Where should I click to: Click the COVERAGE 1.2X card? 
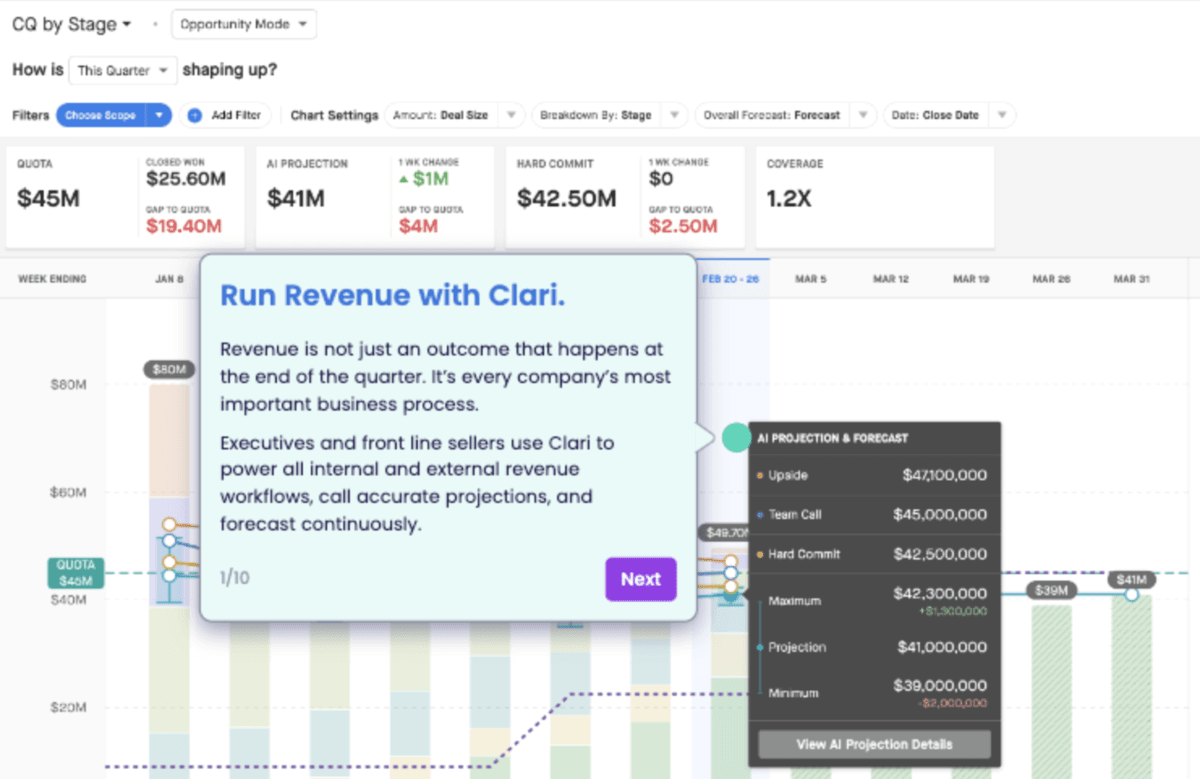pyautogui.click(x=875, y=198)
